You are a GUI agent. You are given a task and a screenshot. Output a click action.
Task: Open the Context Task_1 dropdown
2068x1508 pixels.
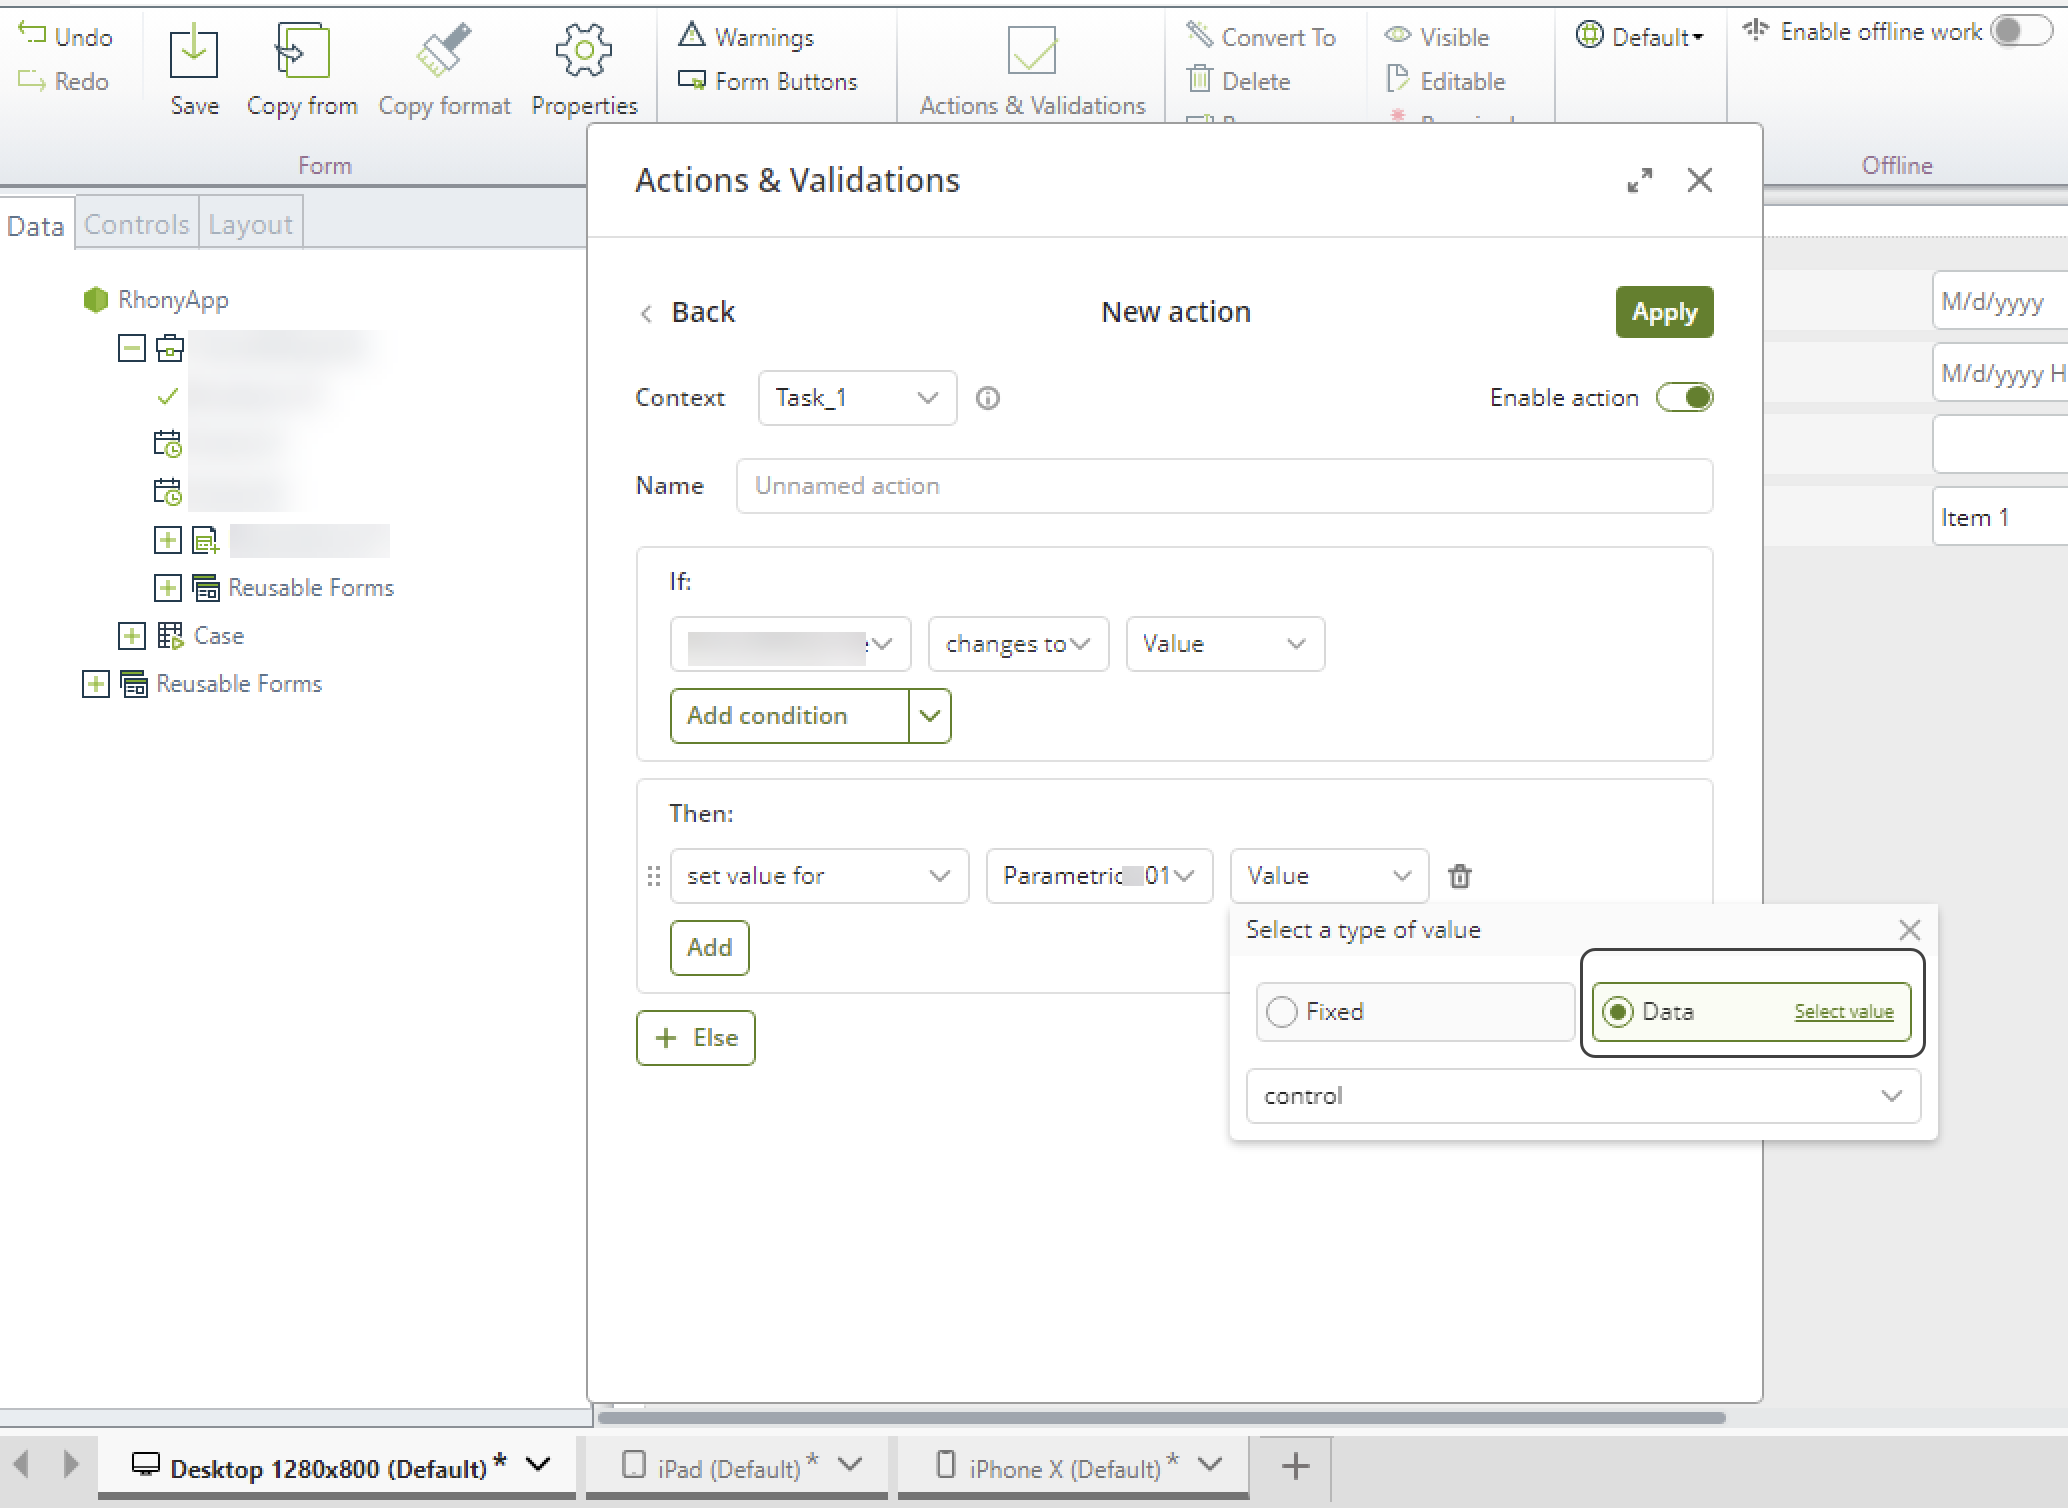tap(857, 398)
